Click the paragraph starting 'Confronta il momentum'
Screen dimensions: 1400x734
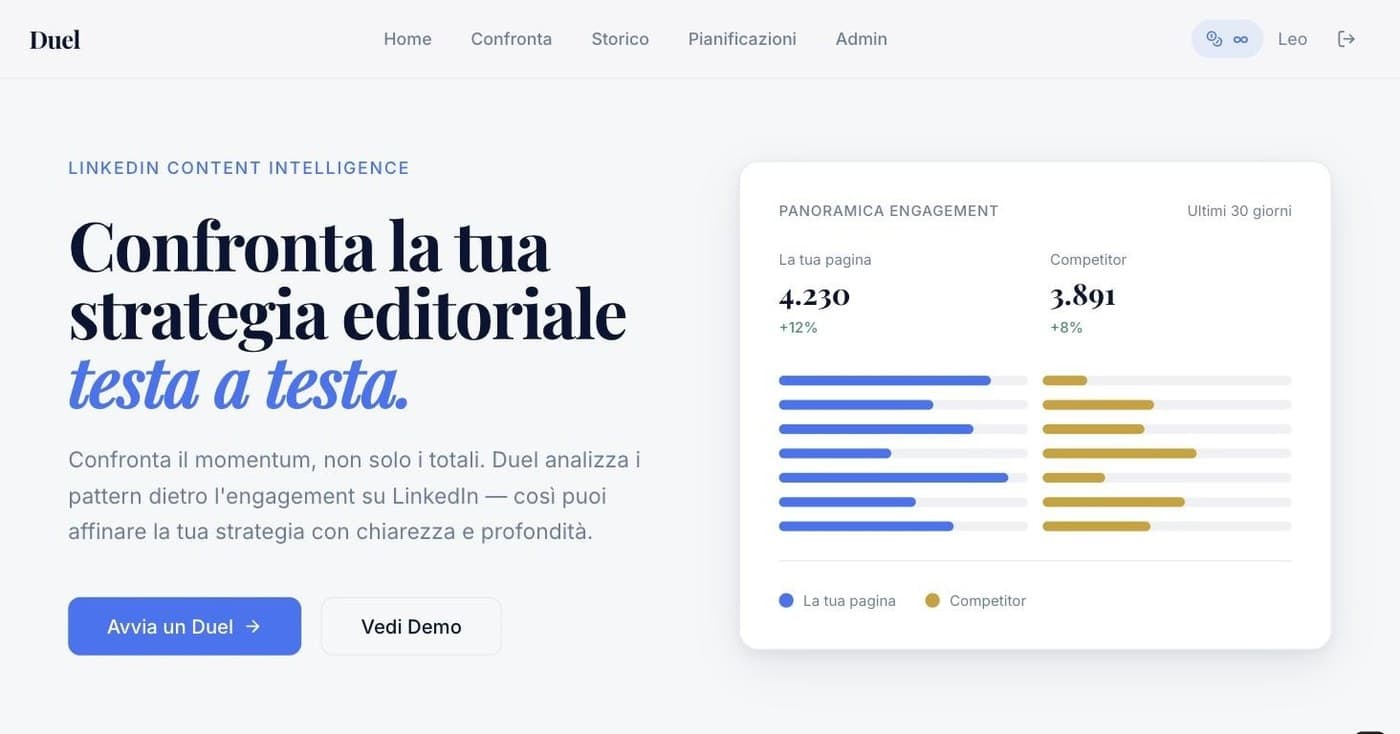pos(355,496)
